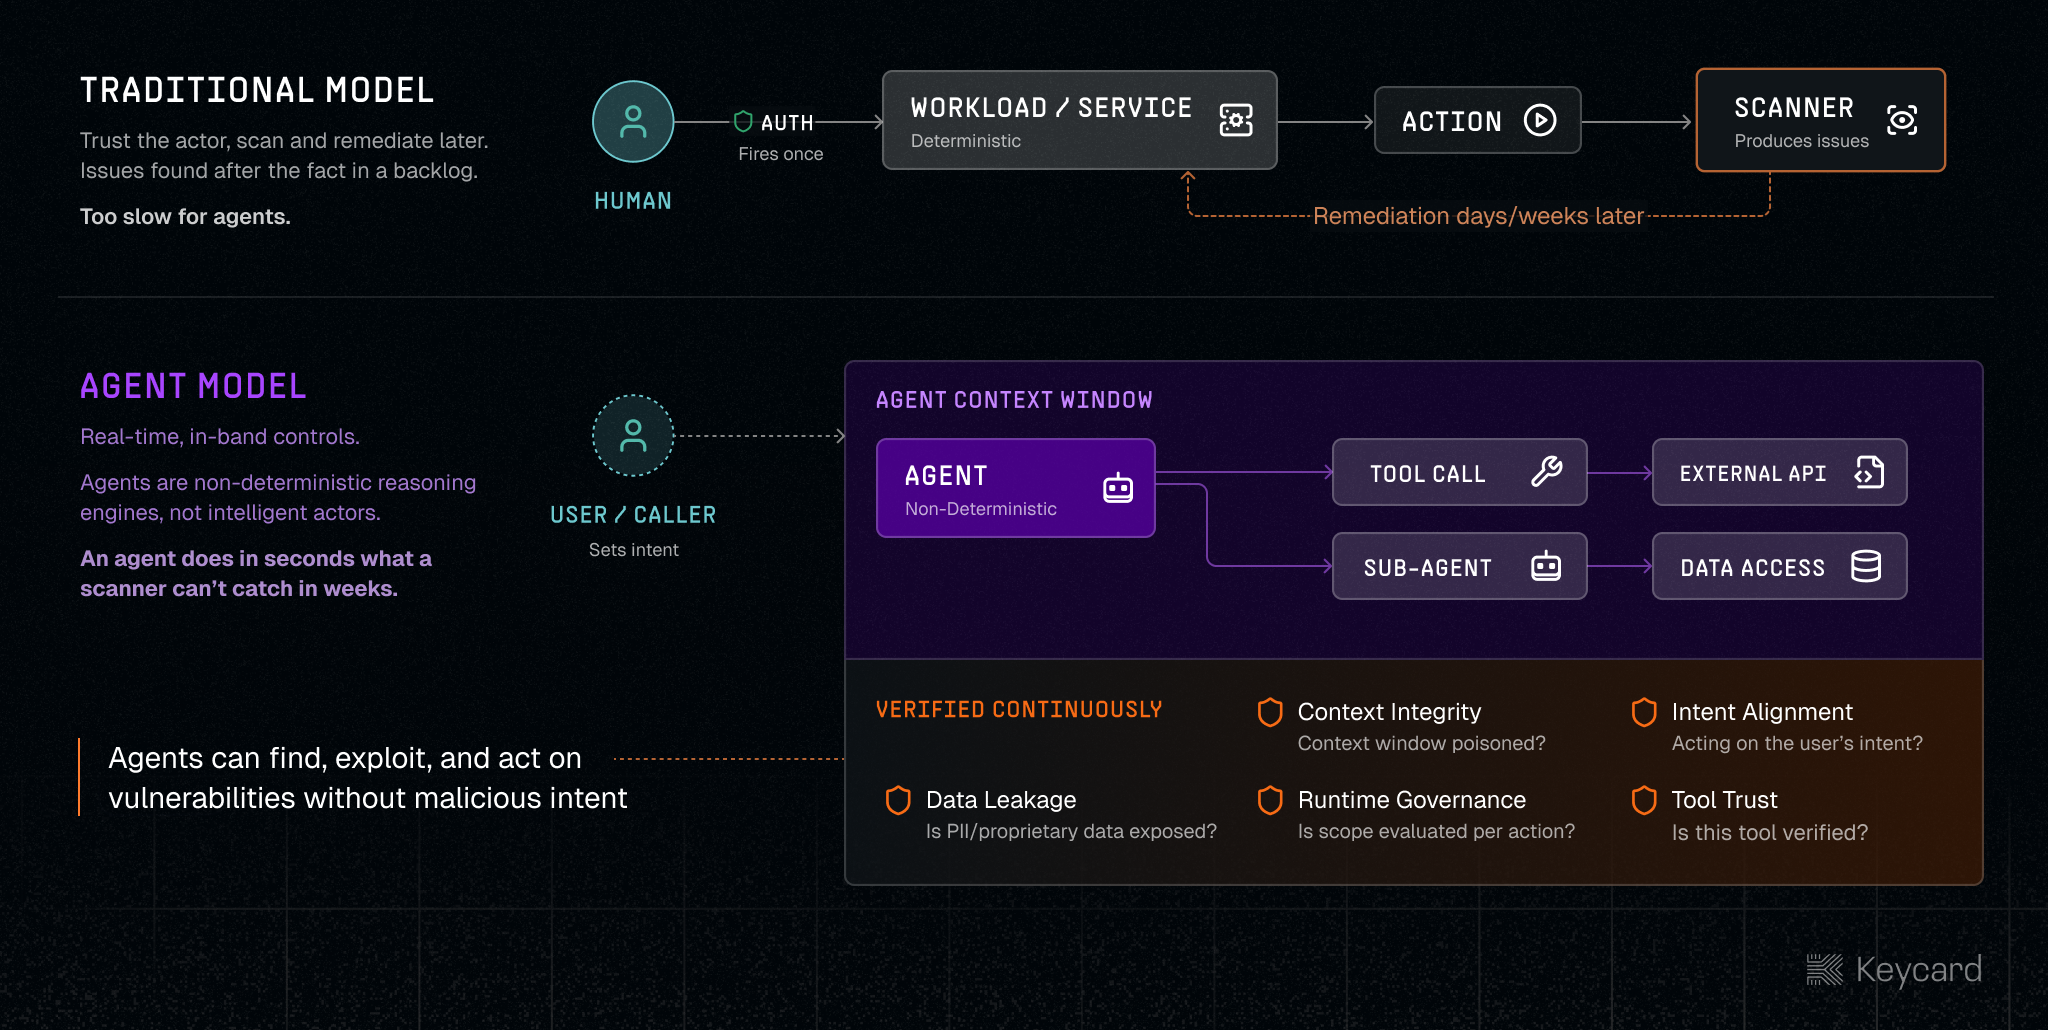Click the 'Context Integrity' heading
Viewport: 2048px width, 1030px height.
point(1389,712)
